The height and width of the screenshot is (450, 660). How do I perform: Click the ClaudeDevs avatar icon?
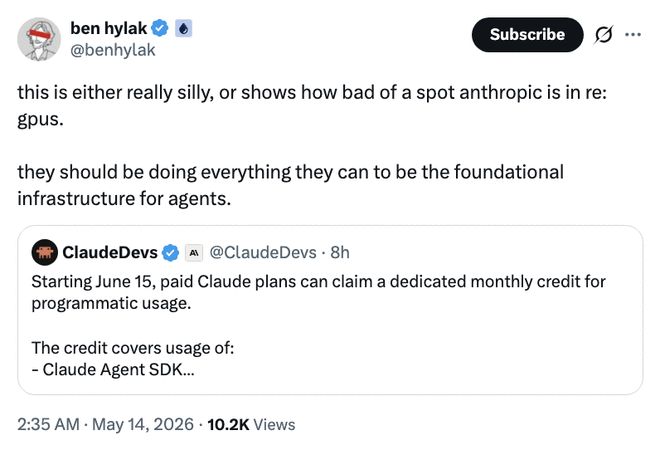pyautogui.click(x=45, y=252)
